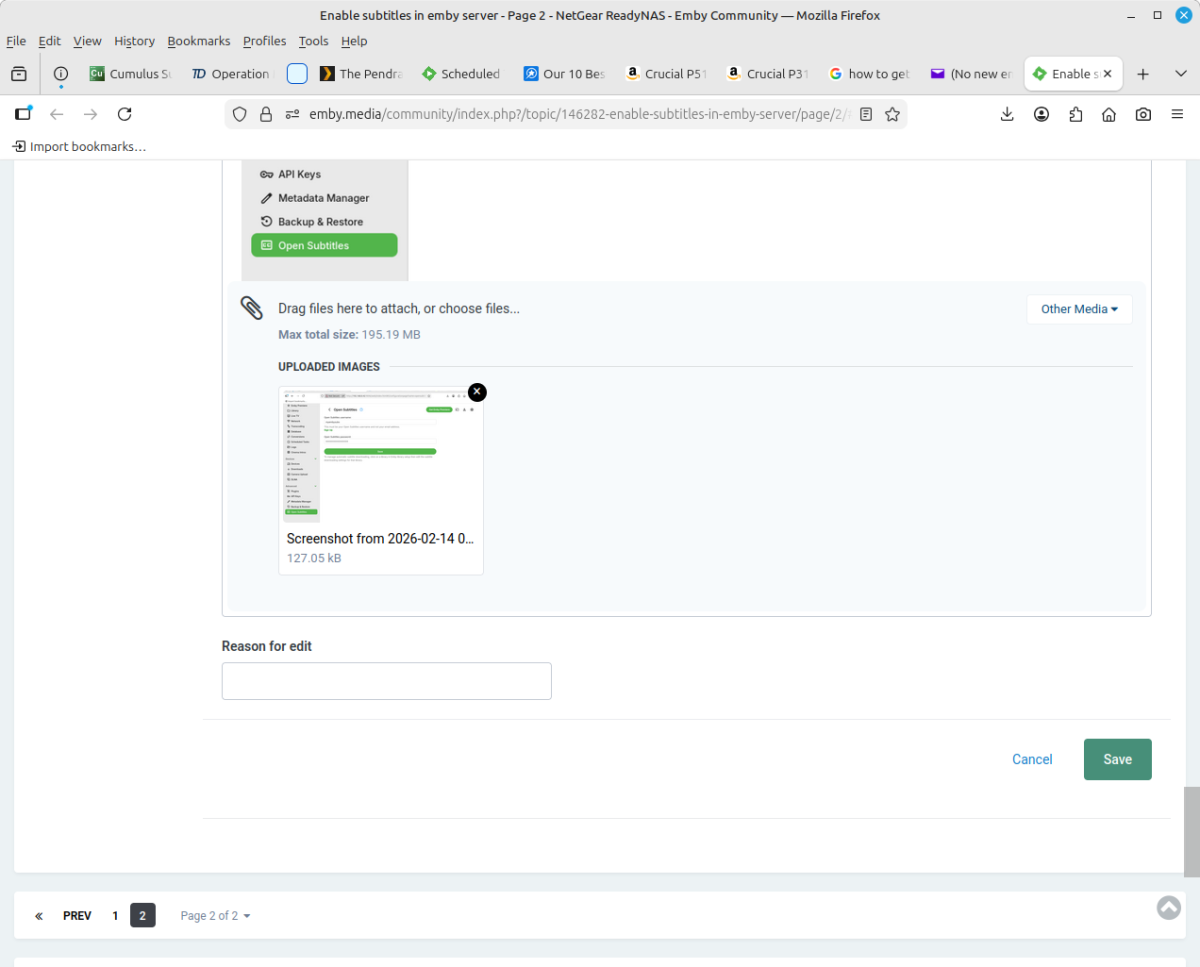Take a screenshot with the camera icon
The height and width of the screenshot is (967, 1200).
coord(1143,114)
